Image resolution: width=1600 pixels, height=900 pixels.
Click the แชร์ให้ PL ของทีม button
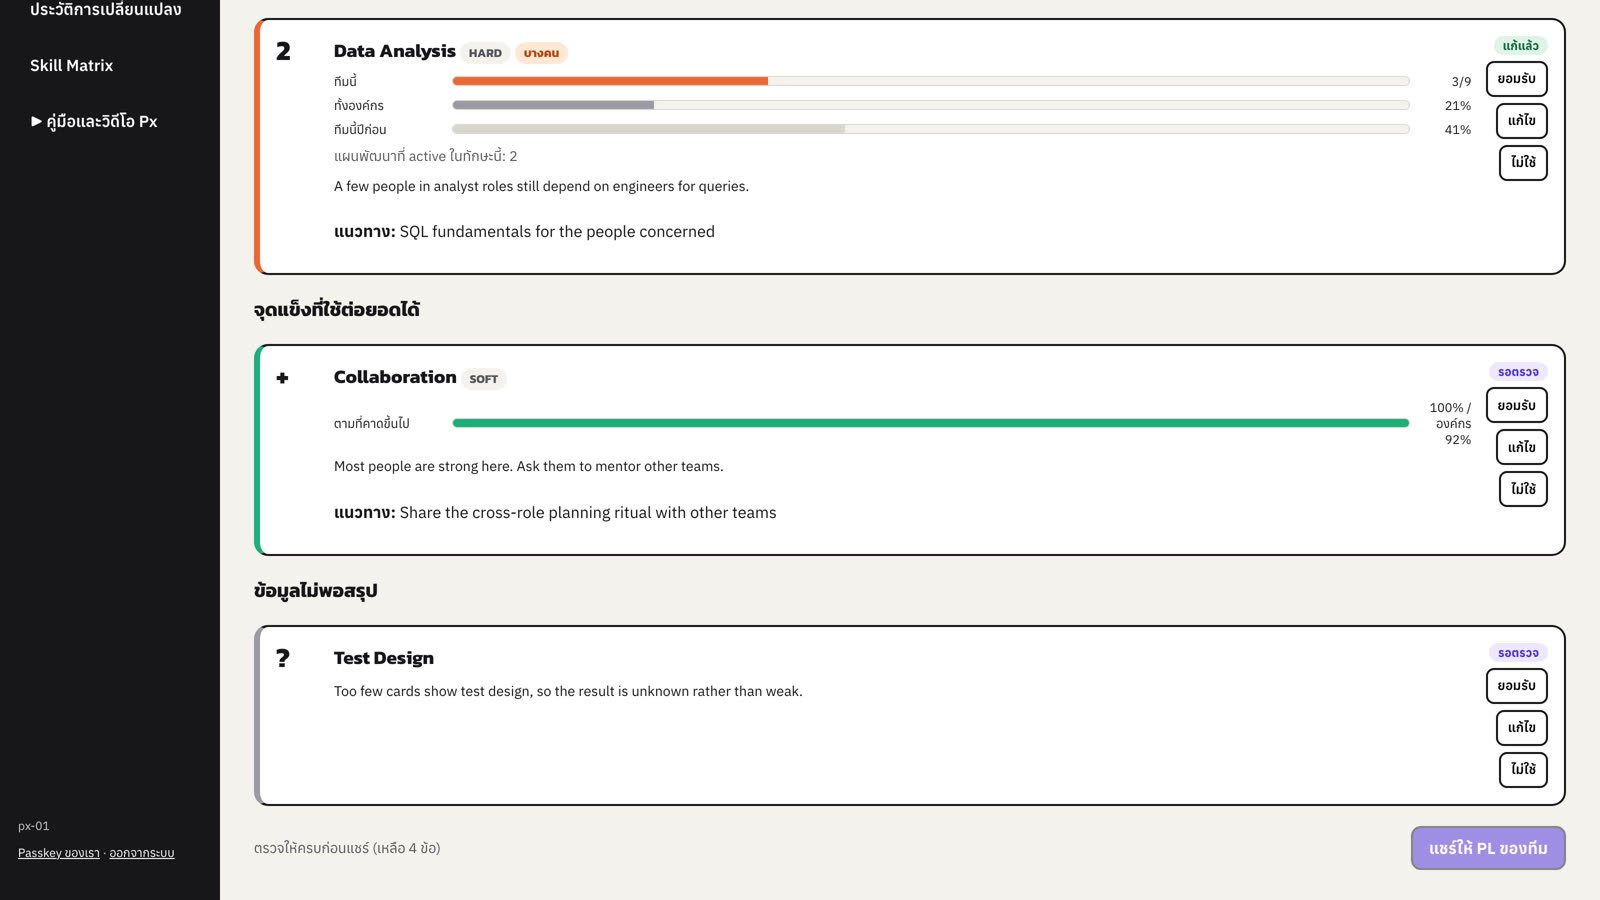point(1488,848)
